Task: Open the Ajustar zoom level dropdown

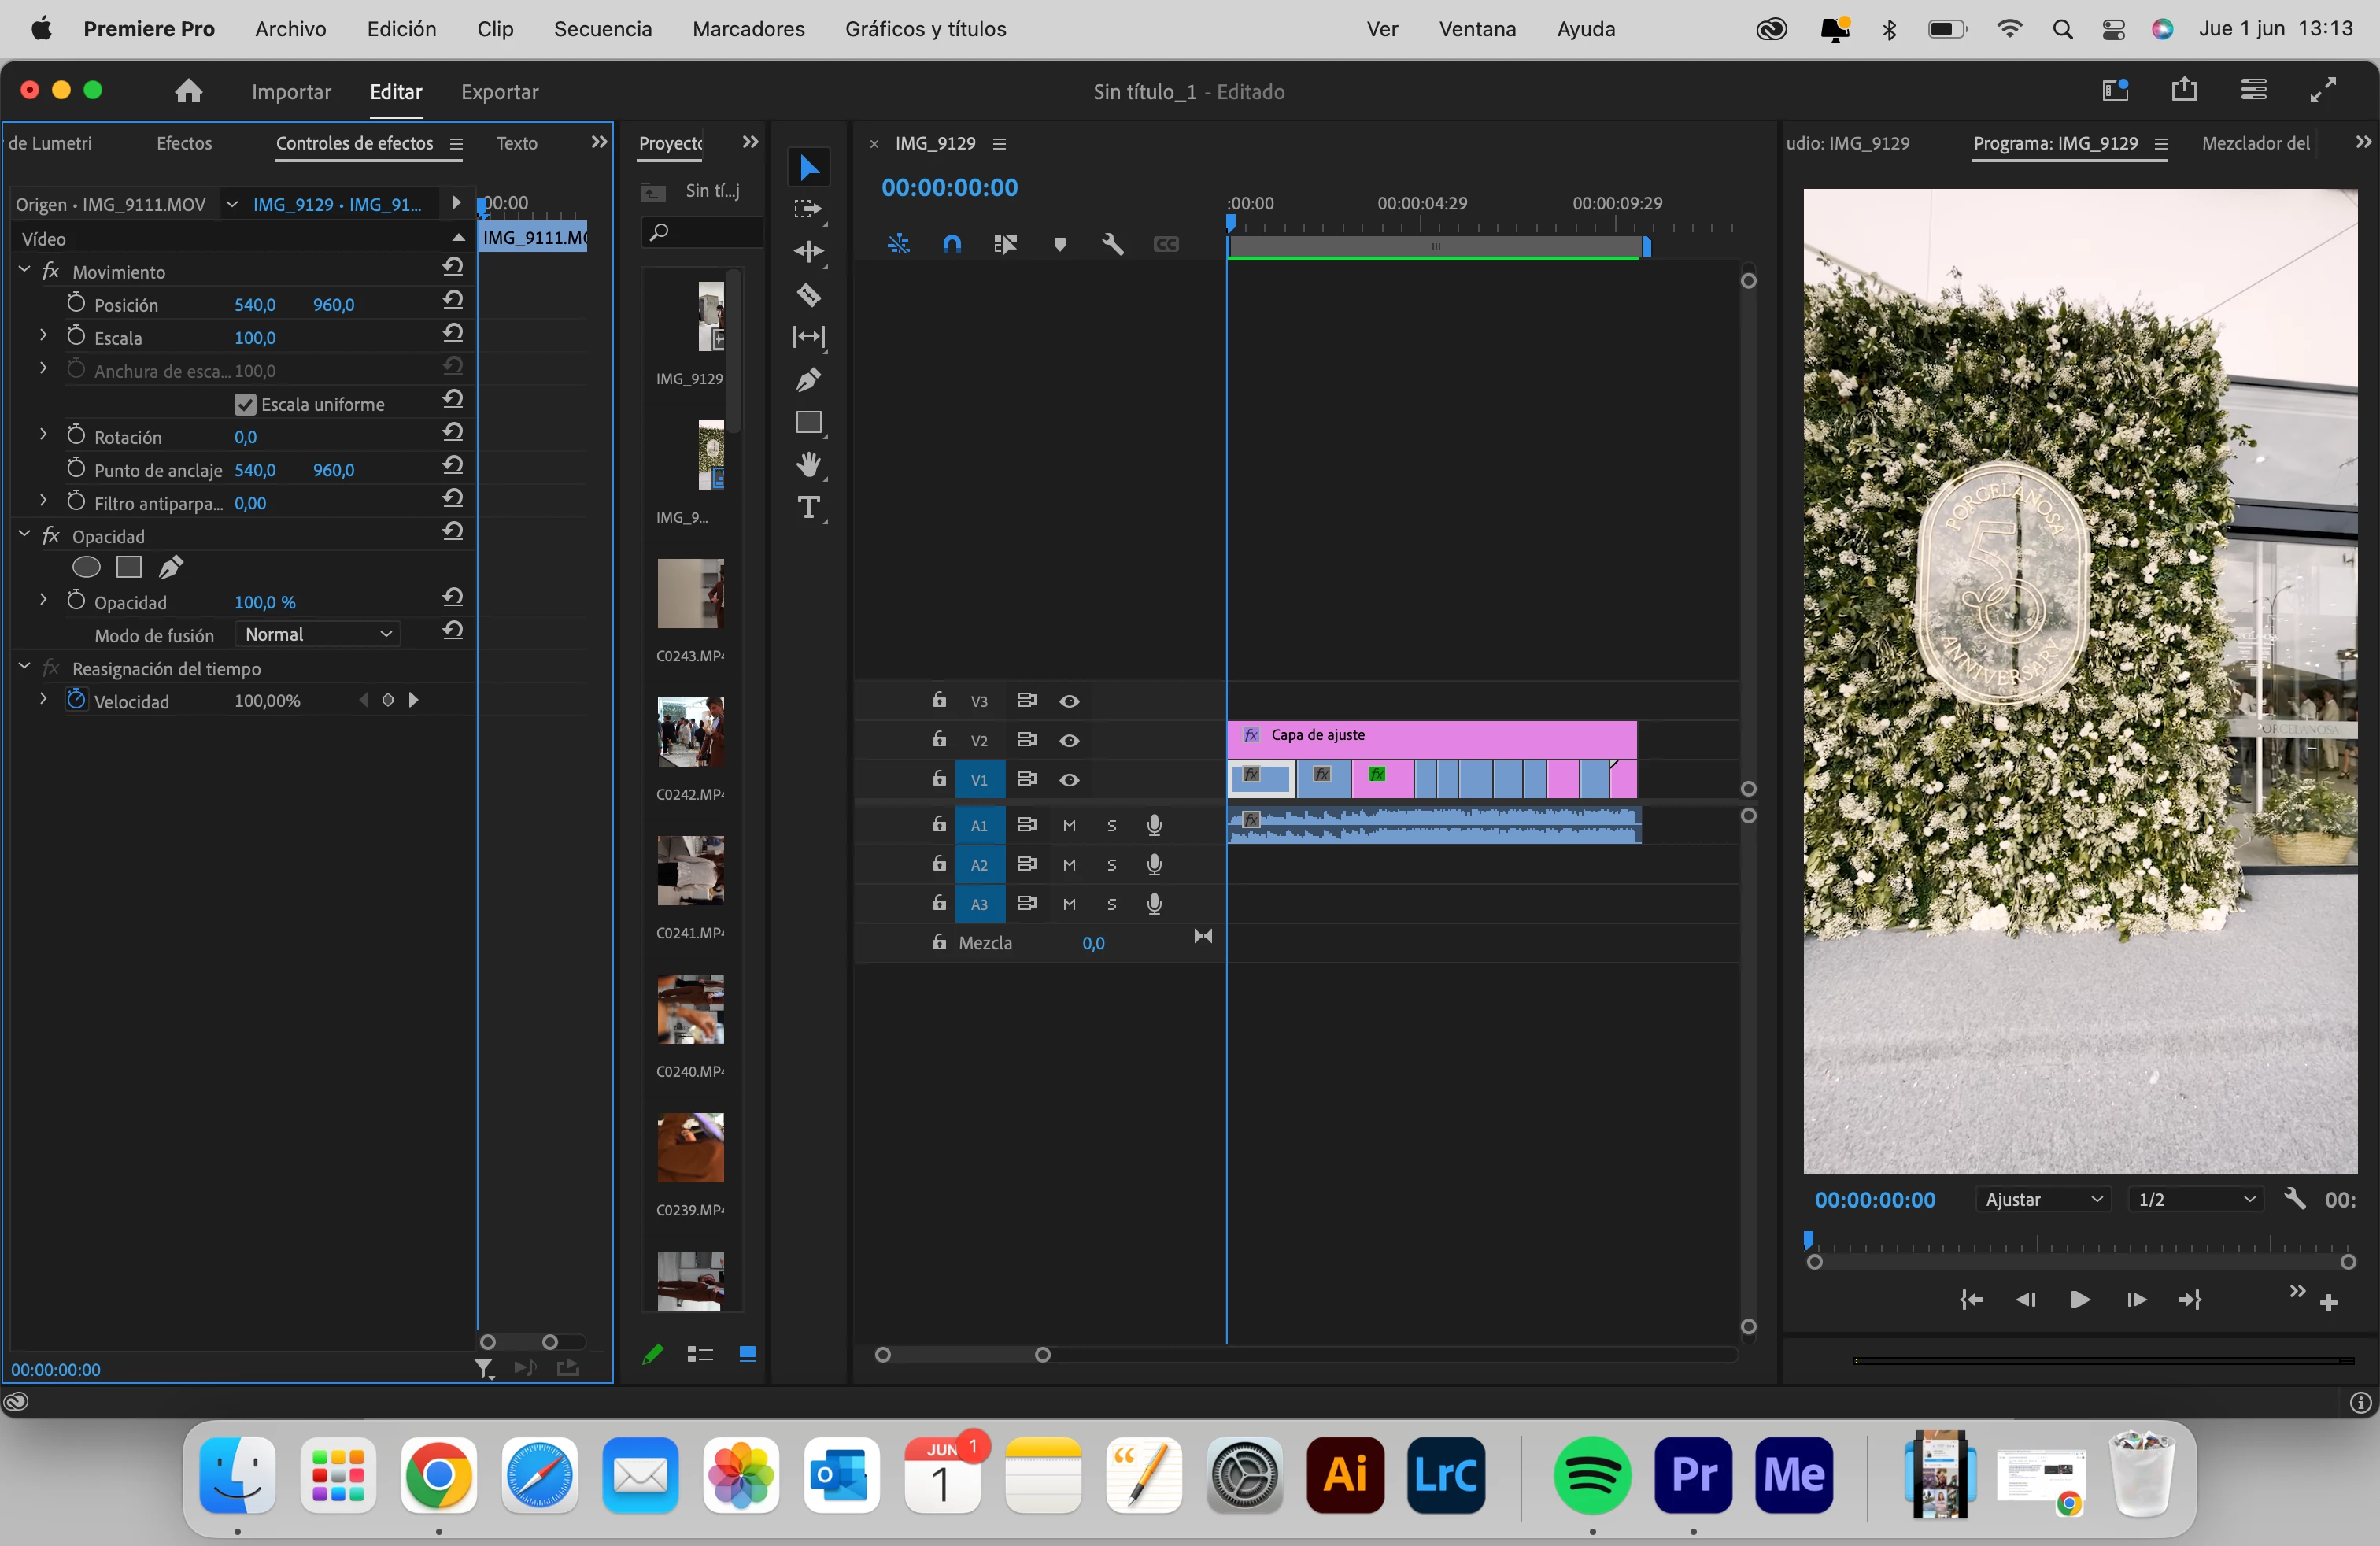Action: click(x=2044, y=1199)
